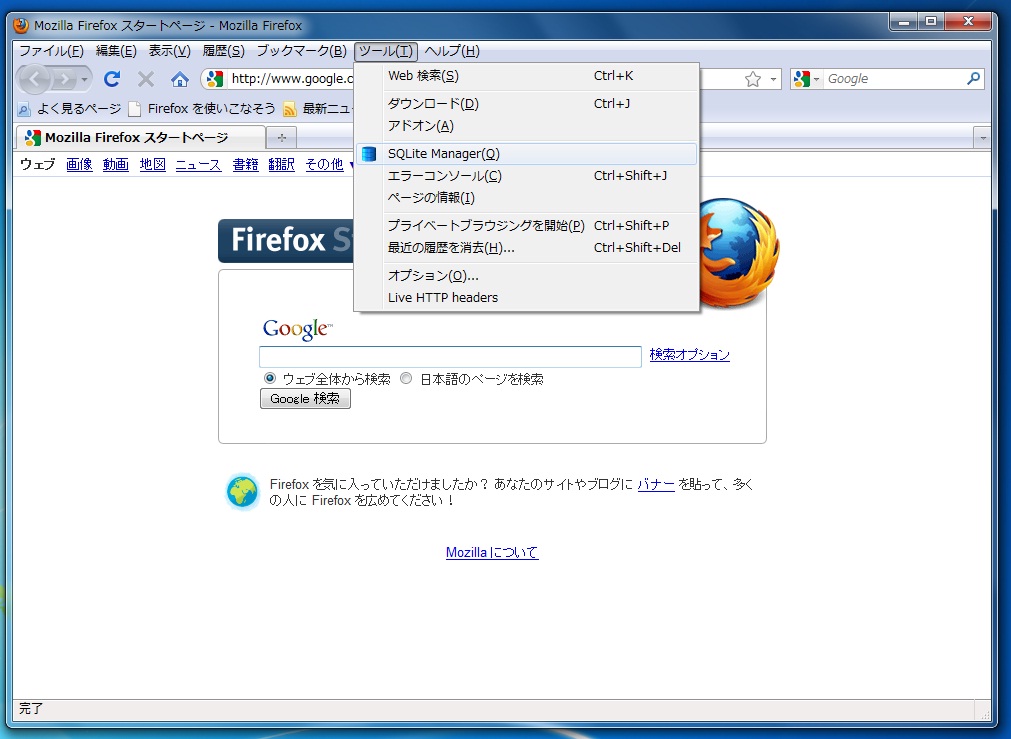This screenshot has width=1011, height=739.
Task: Open the address bar history dropdown arrow
Action: pos(773,79)
